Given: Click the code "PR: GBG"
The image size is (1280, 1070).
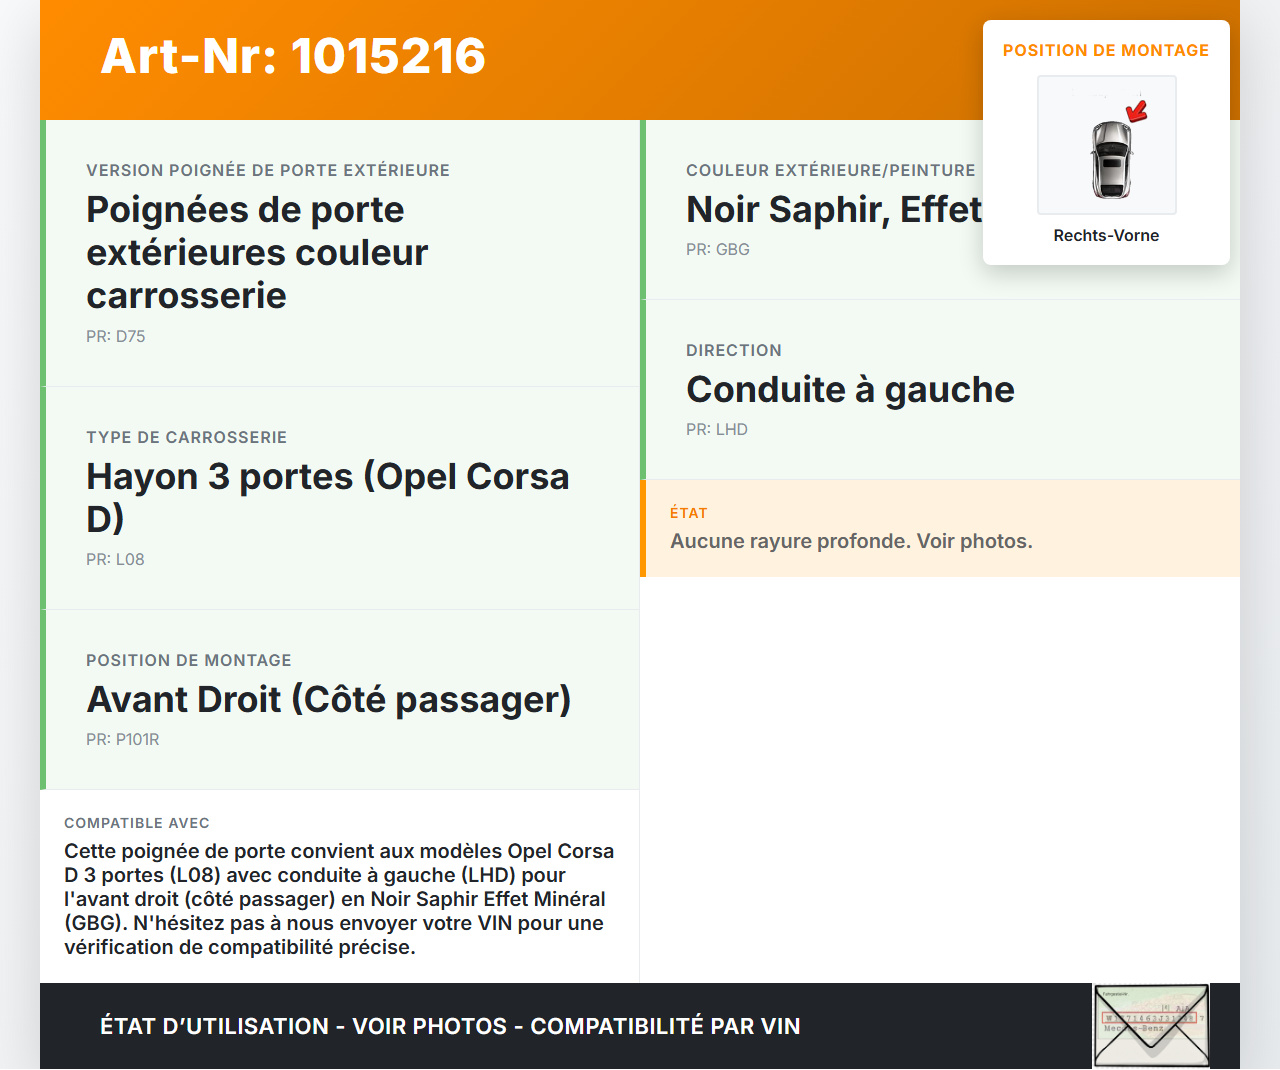Looking at the screenshot, I should (x=718, y=250).
